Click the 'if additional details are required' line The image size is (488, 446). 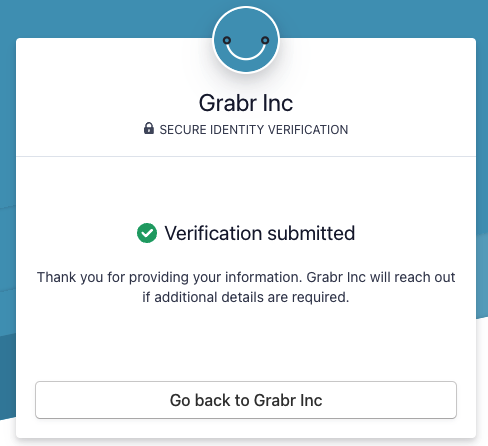pyautogui.click(x=246, y=297)
